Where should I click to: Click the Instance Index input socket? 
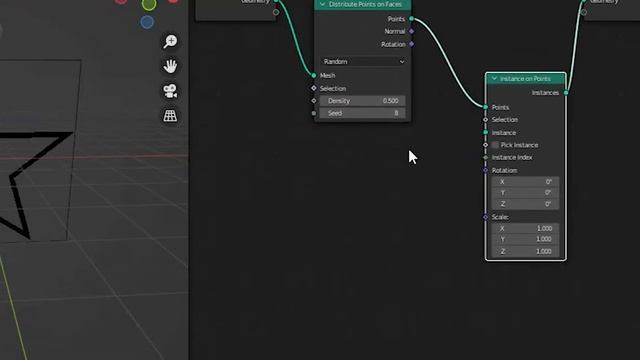tap(485, 158)
